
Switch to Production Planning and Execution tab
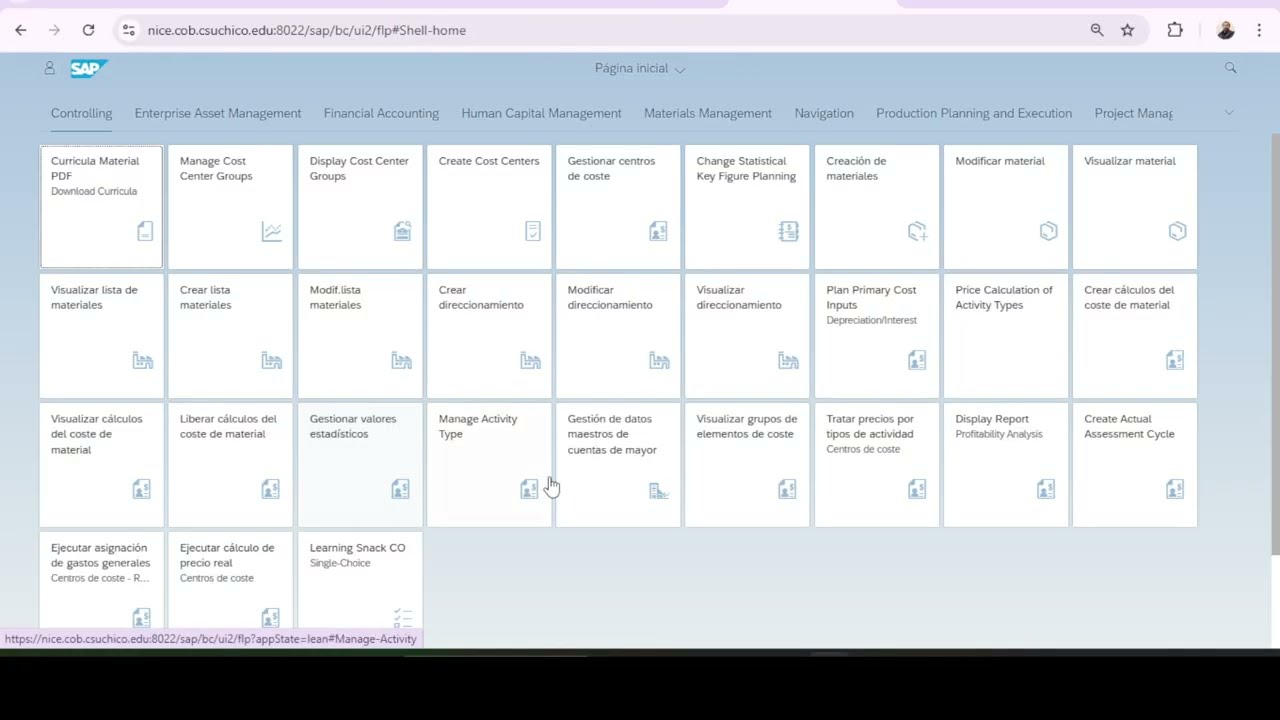[974, 113]
